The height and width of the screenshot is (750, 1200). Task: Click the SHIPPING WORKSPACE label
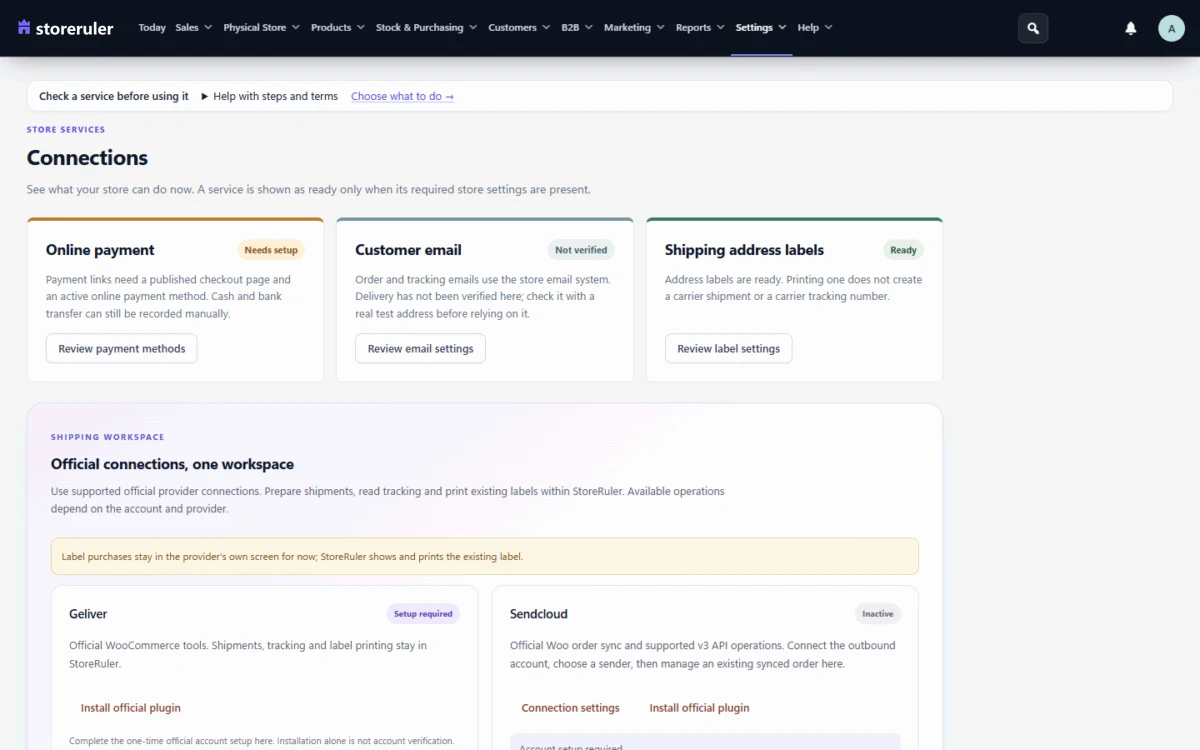coord(108,437)
